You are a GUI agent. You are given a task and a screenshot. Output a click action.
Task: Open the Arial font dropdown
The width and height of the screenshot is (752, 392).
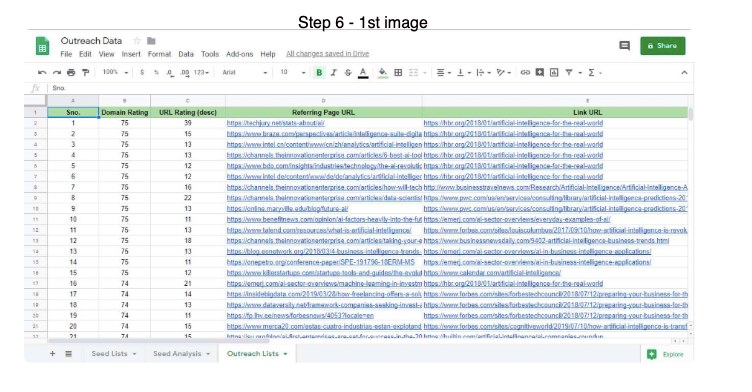(245, 72)
